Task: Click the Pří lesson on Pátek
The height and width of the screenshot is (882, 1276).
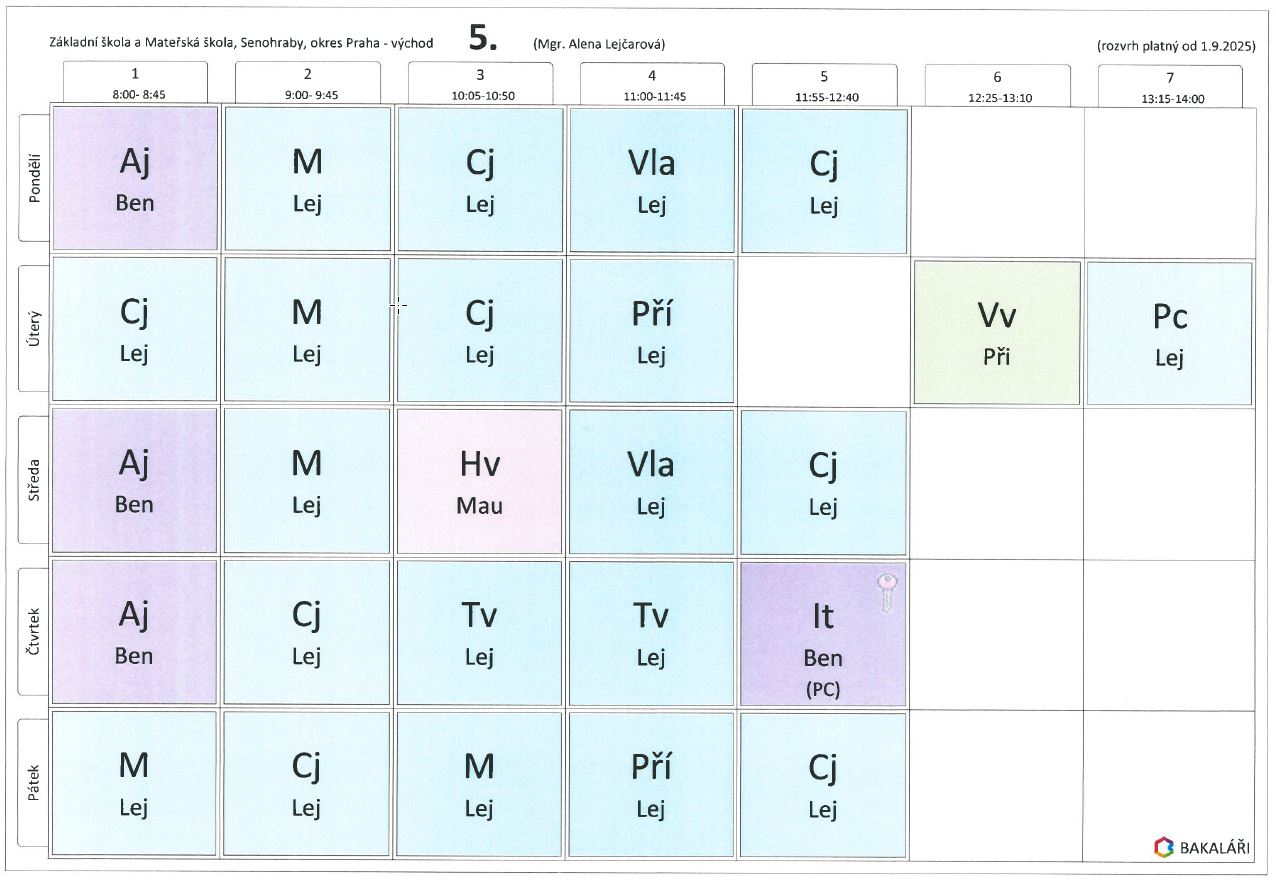Action: tap(651, 784)
